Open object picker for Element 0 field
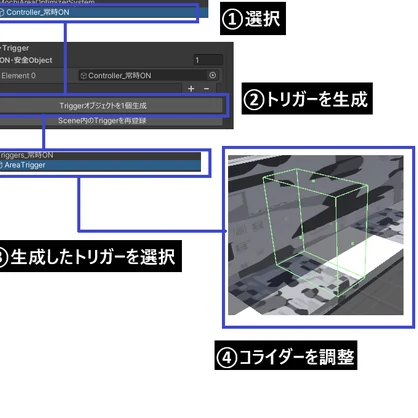The image size is (418, 418). click(x=212, y=75)
